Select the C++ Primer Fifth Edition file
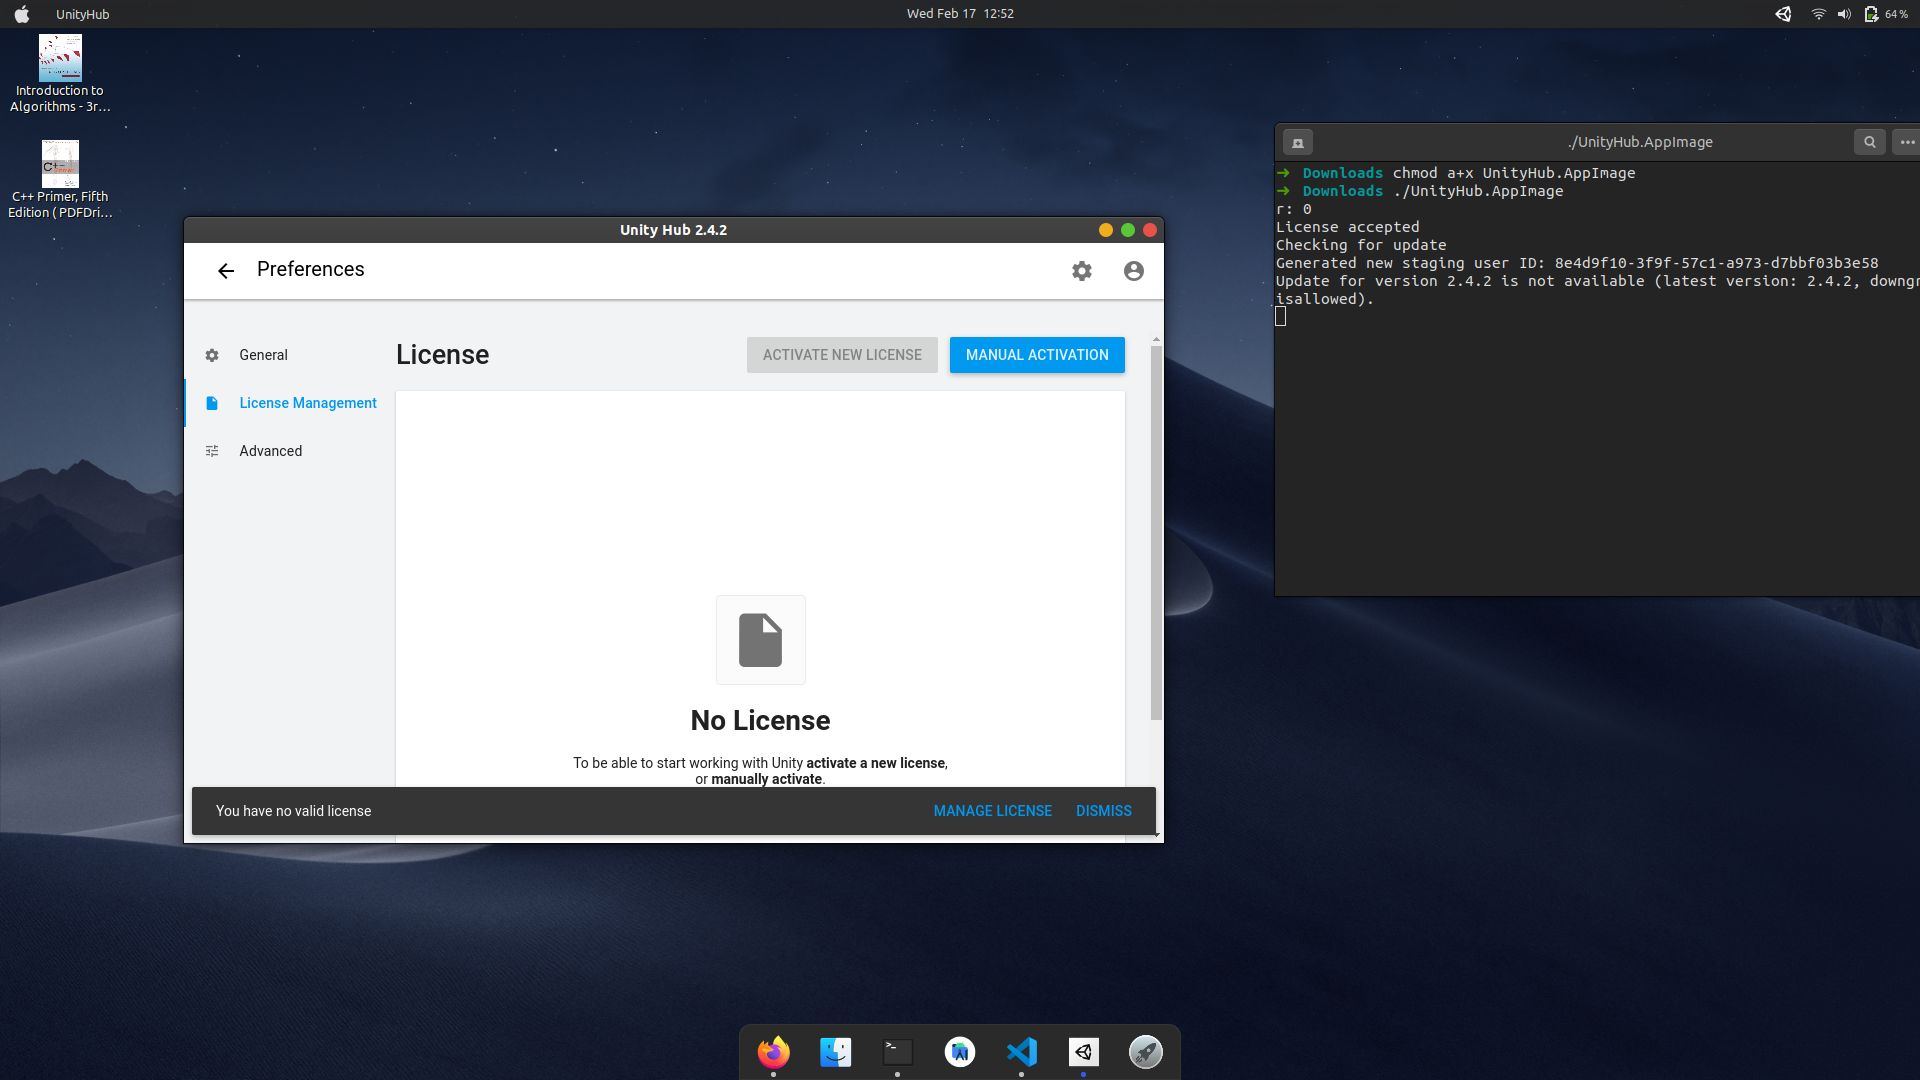Viewport: 1920px width, 1080px height. tap(60, 180)
